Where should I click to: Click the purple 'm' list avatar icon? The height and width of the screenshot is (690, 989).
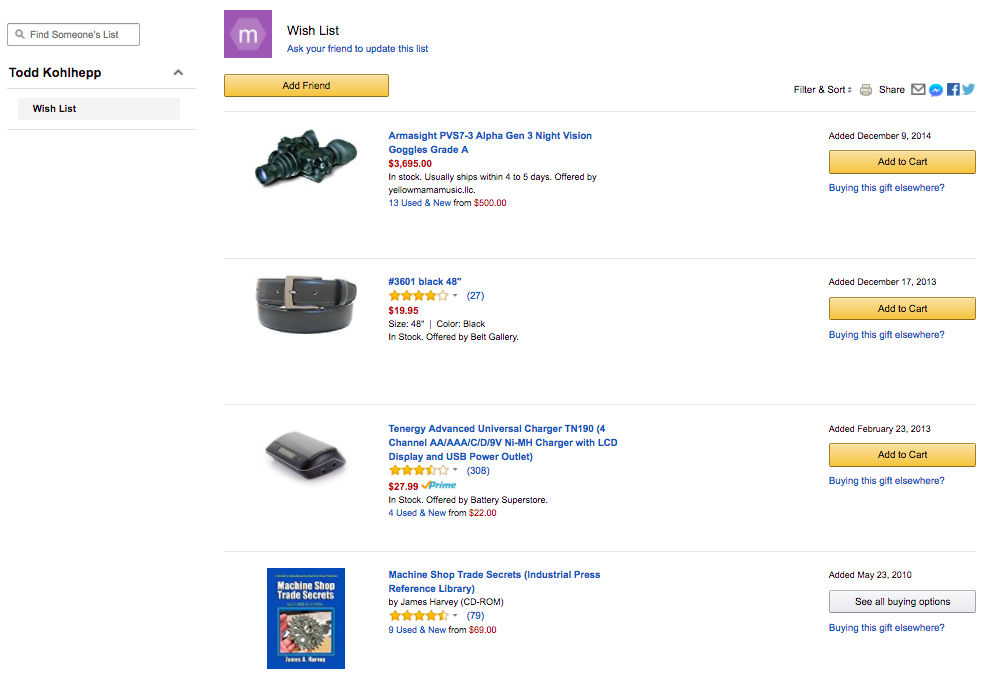tap(247, 33)
